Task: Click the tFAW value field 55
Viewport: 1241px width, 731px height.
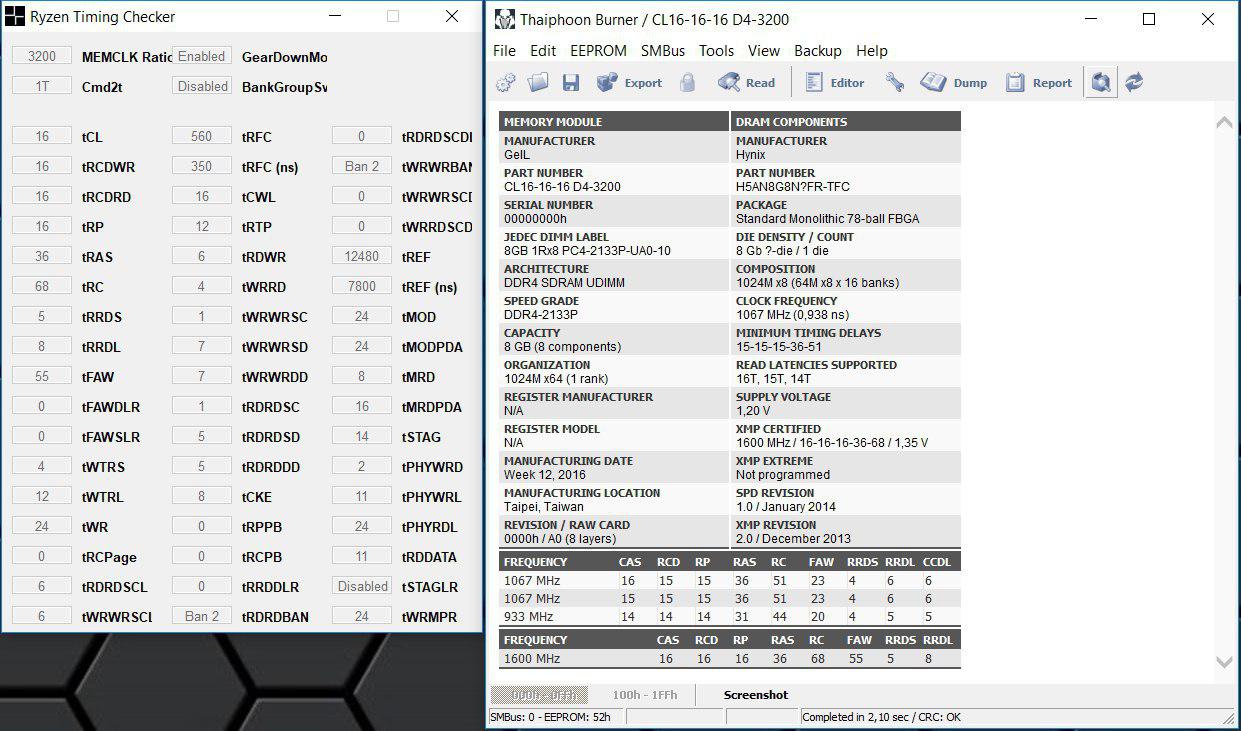Action: [42, 376]
